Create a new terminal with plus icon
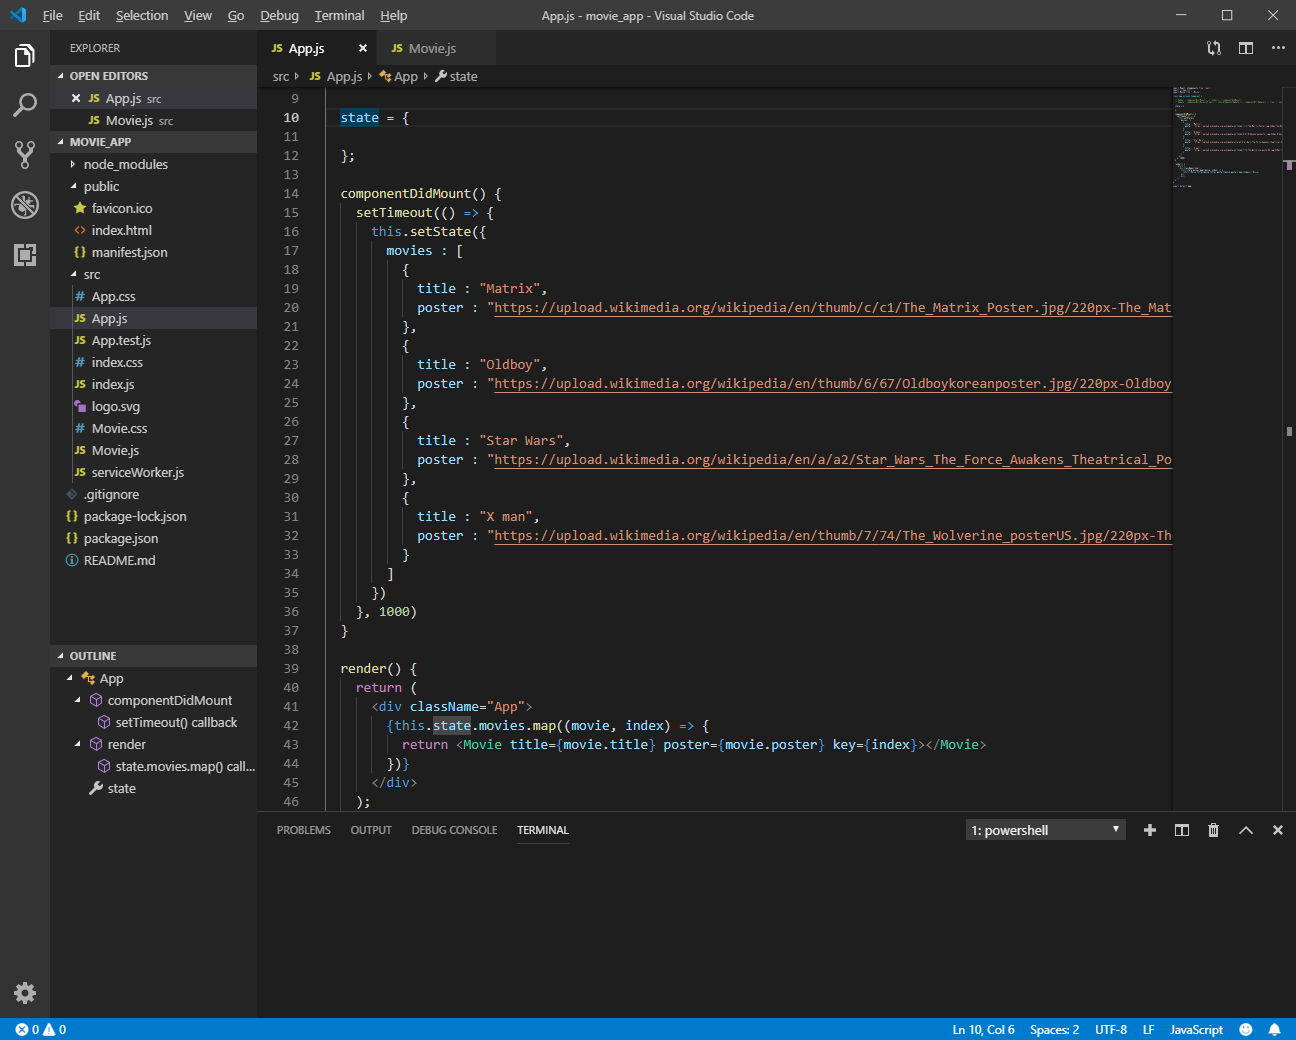Screen dimensions: 1296x1040 pos(1150,830)
